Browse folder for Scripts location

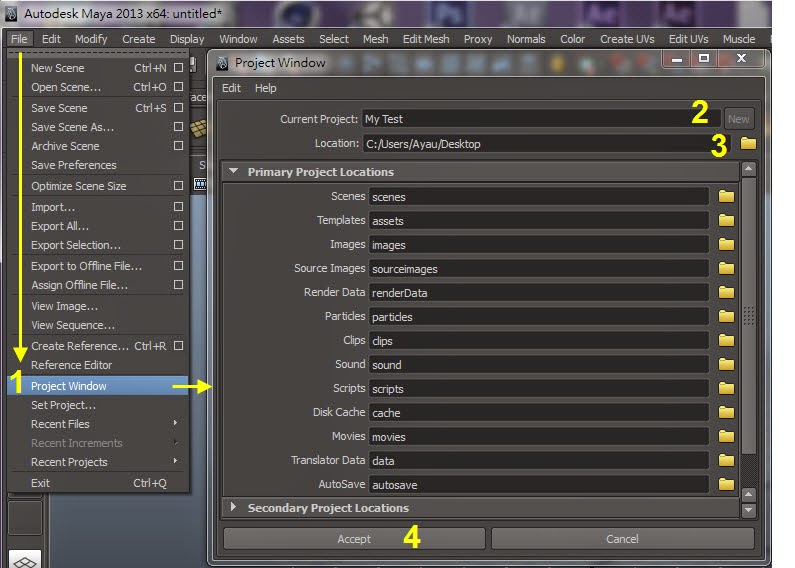726,388
